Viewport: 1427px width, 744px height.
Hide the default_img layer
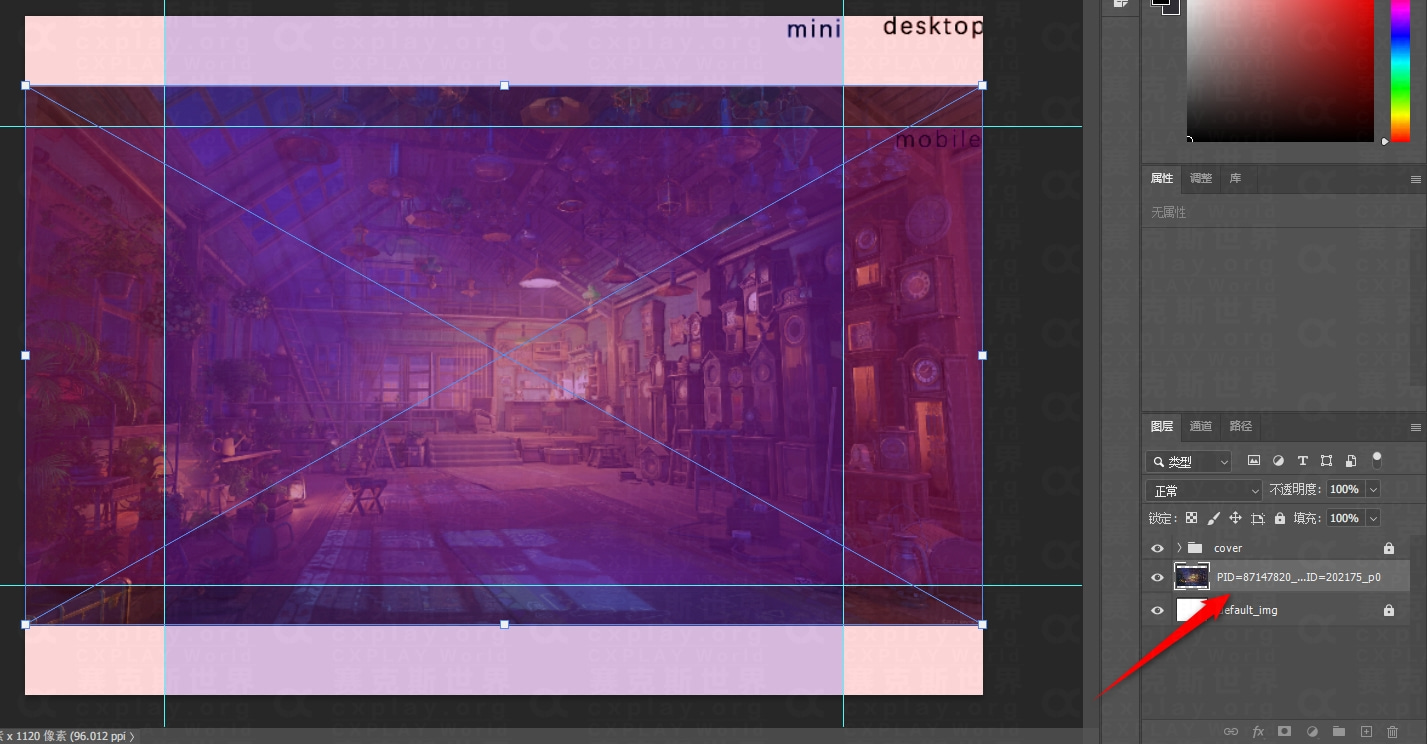point(1158,610)
